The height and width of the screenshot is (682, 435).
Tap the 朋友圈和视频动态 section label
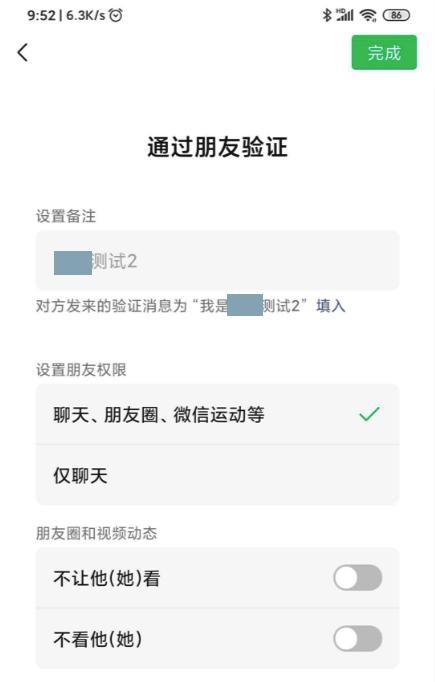(96, 533)
